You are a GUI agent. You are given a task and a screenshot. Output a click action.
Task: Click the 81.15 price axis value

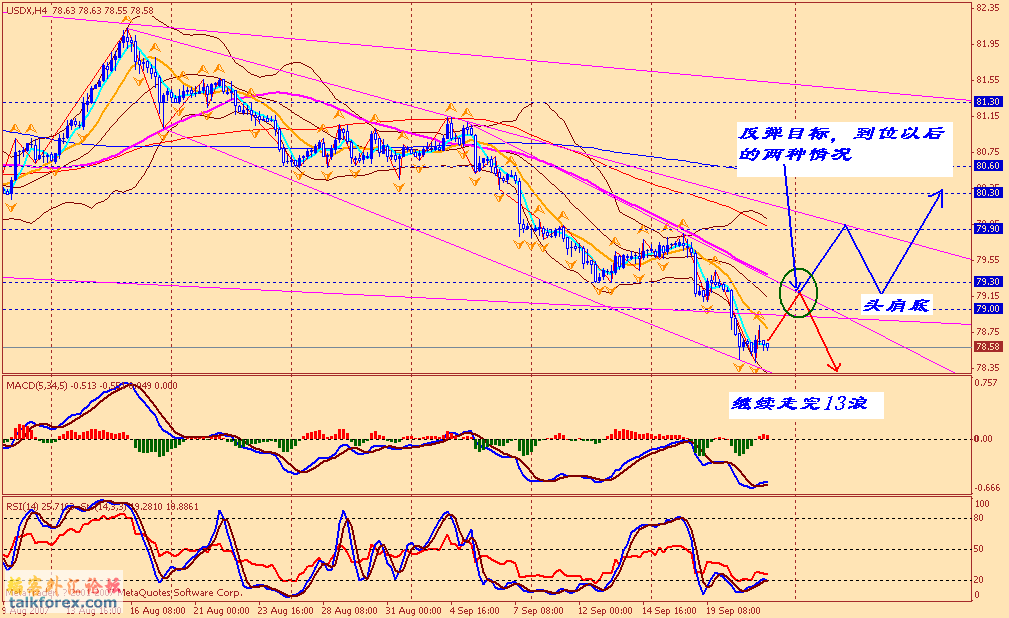988,116
